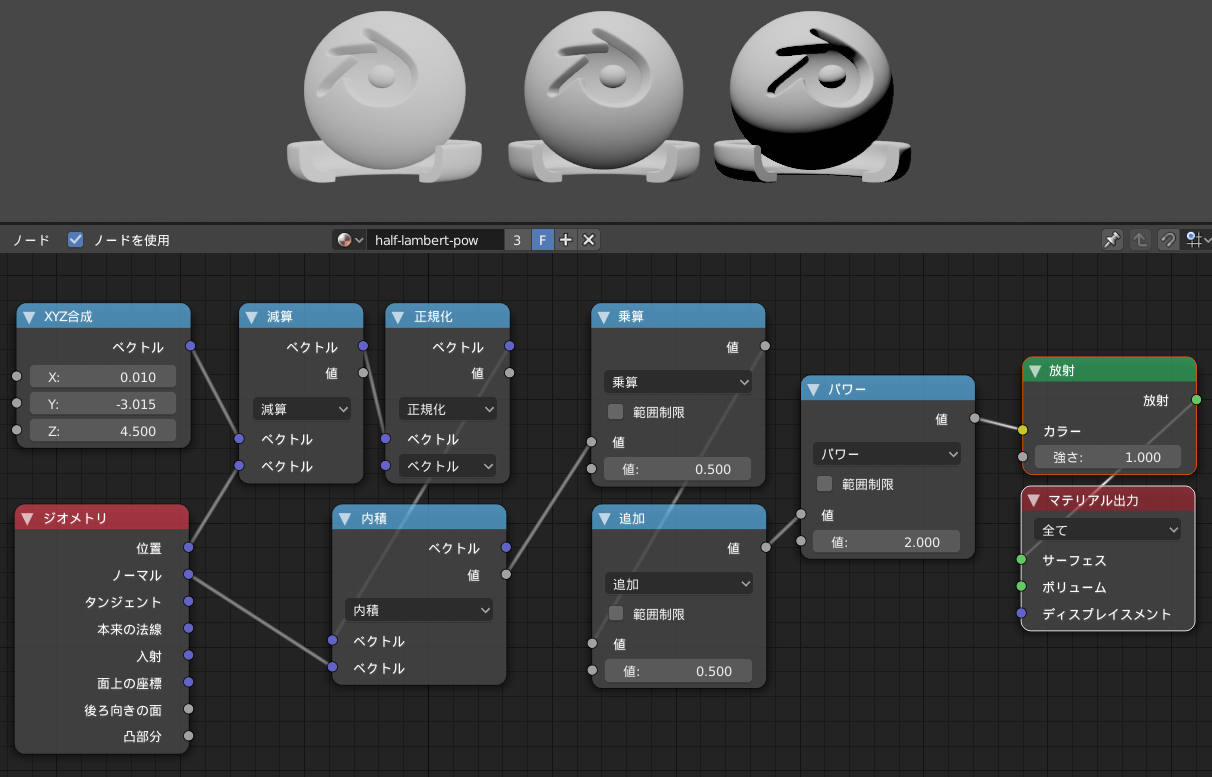Viewport: 1212px width, 777px height.
Task: Open snap type dropdown in header
Action: click(1197, 240)
